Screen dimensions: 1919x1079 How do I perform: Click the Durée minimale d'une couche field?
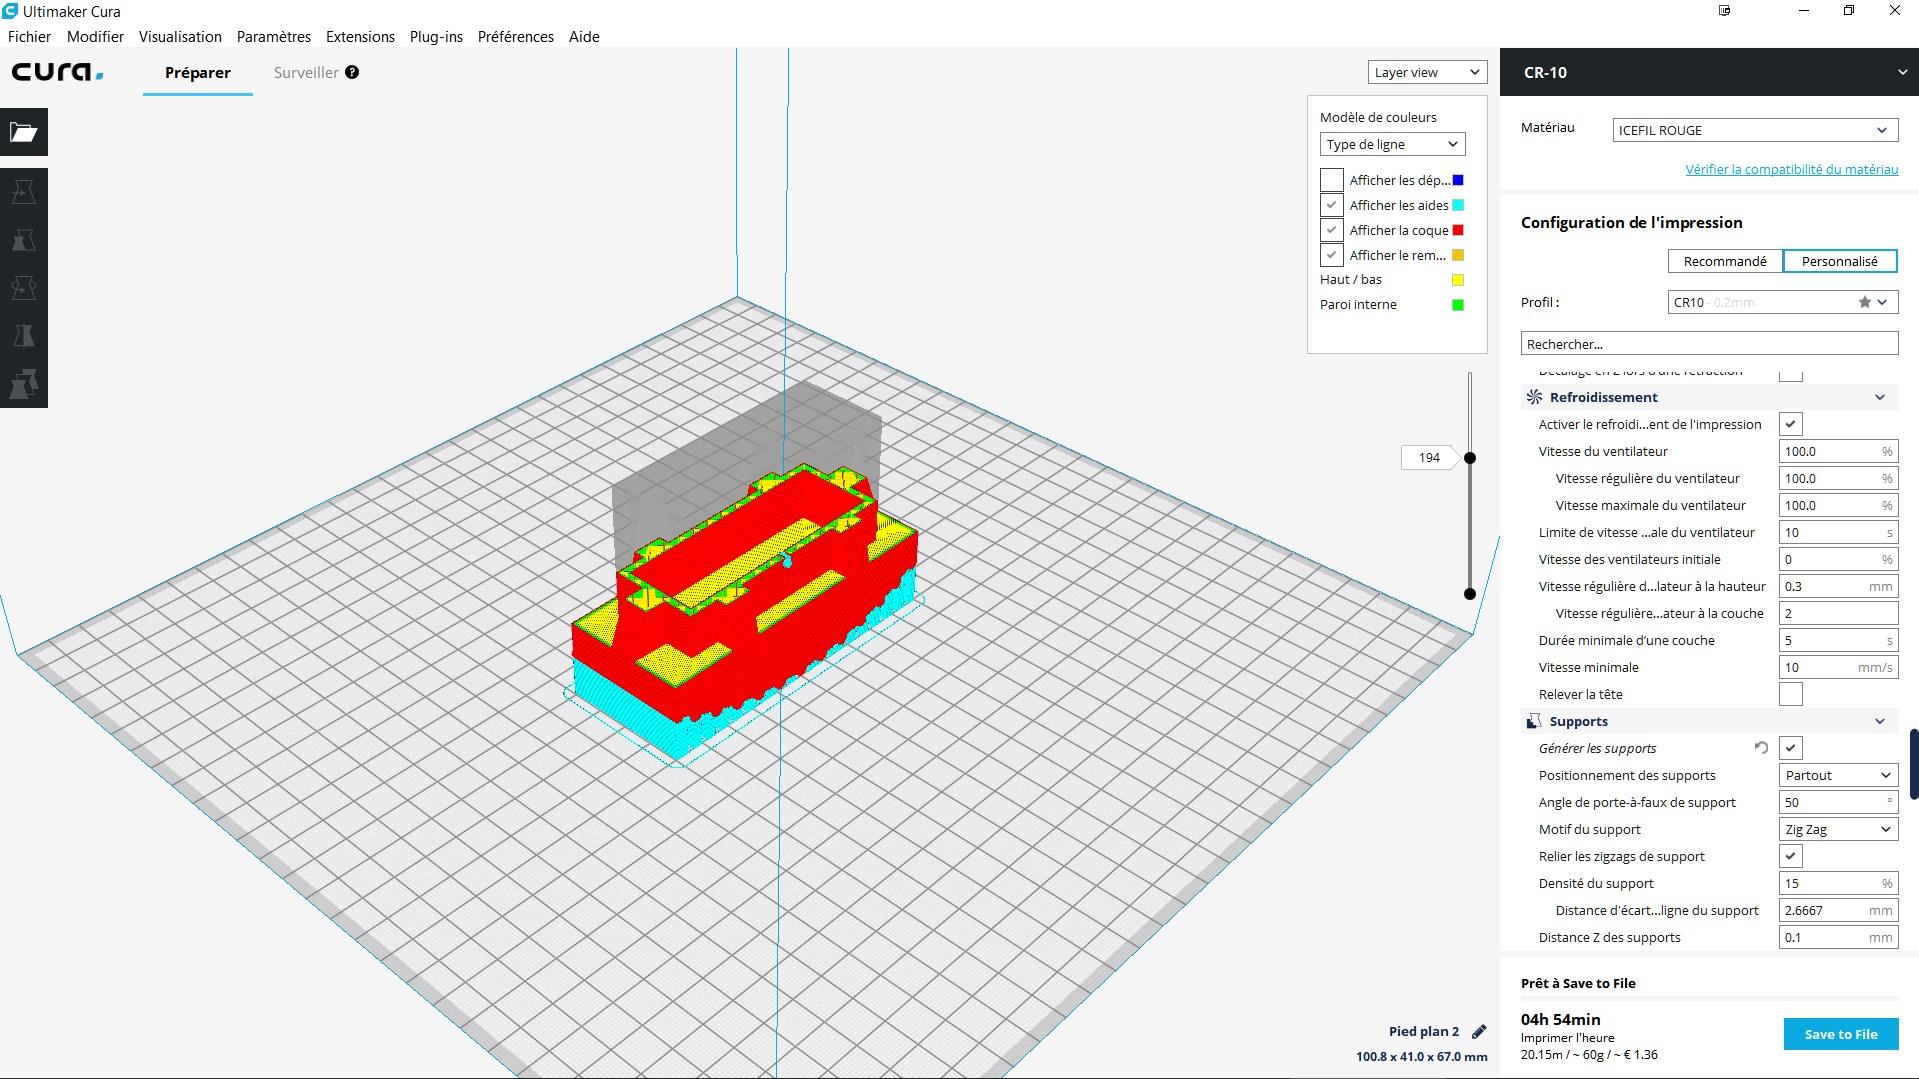pyautogui.click(x=1838, y=640)
